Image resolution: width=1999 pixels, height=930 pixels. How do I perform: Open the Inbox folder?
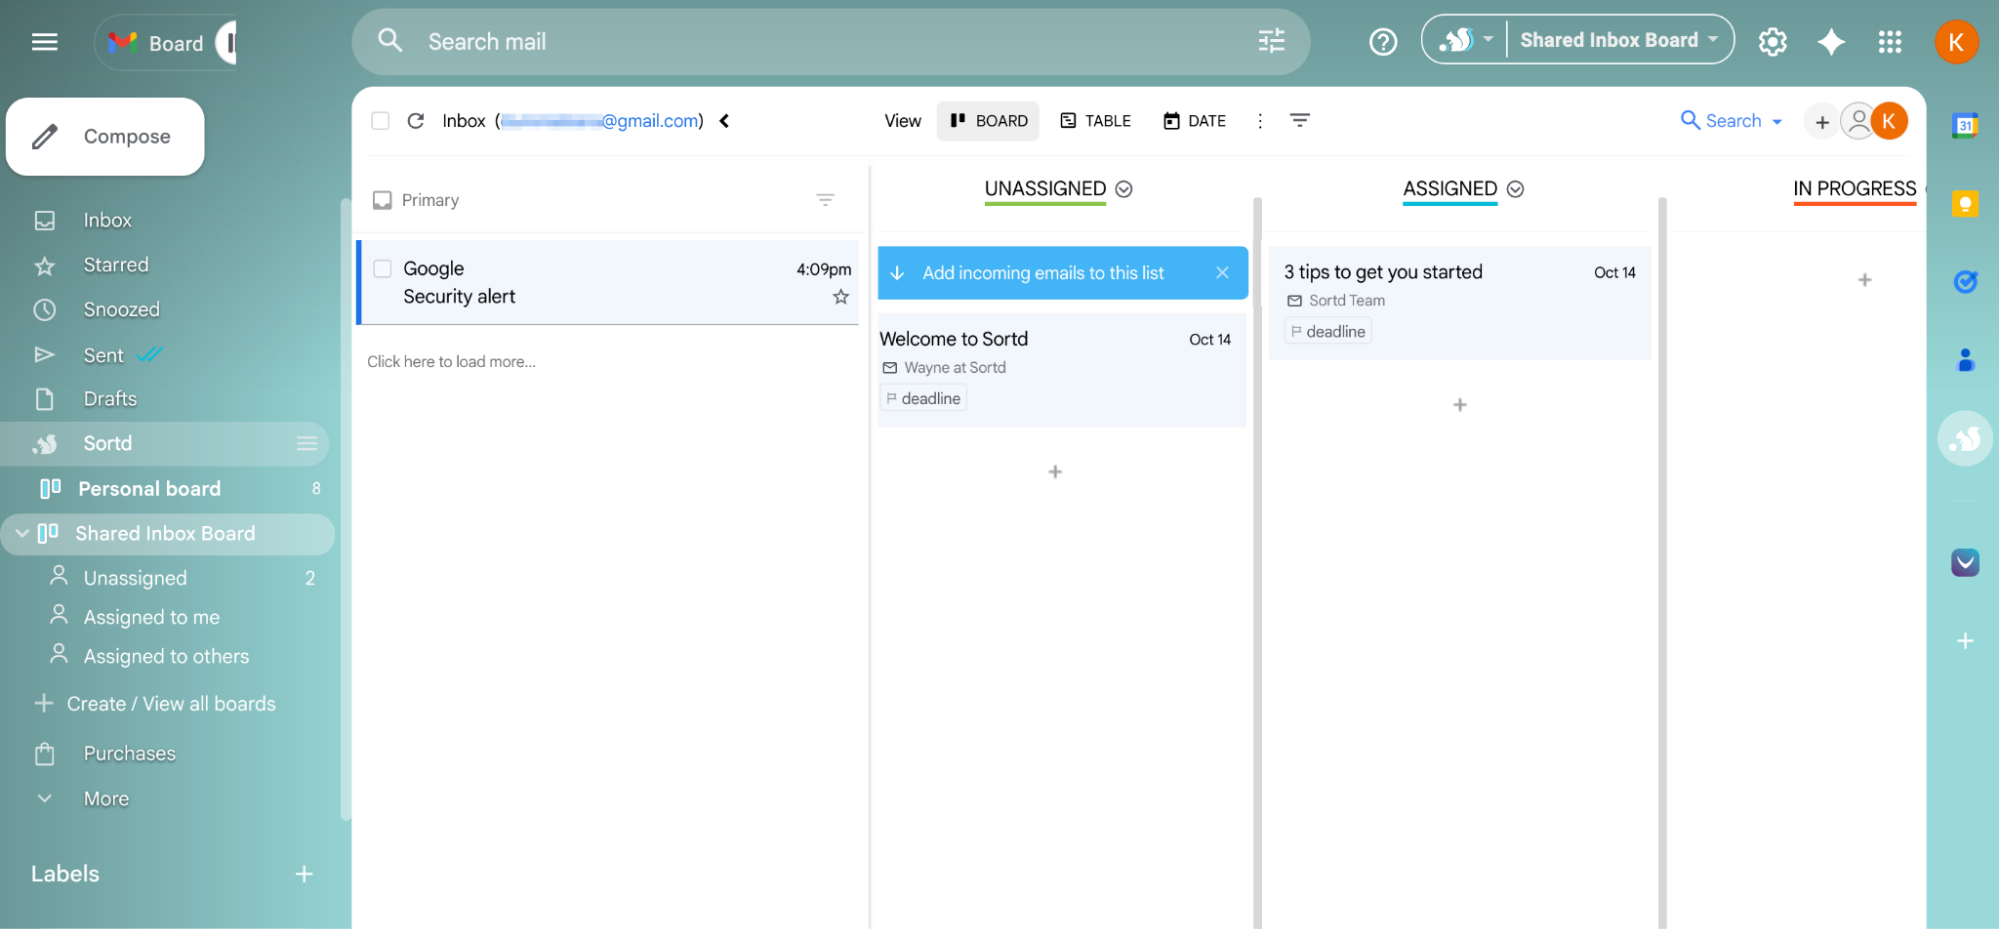[x=107, y=220]
